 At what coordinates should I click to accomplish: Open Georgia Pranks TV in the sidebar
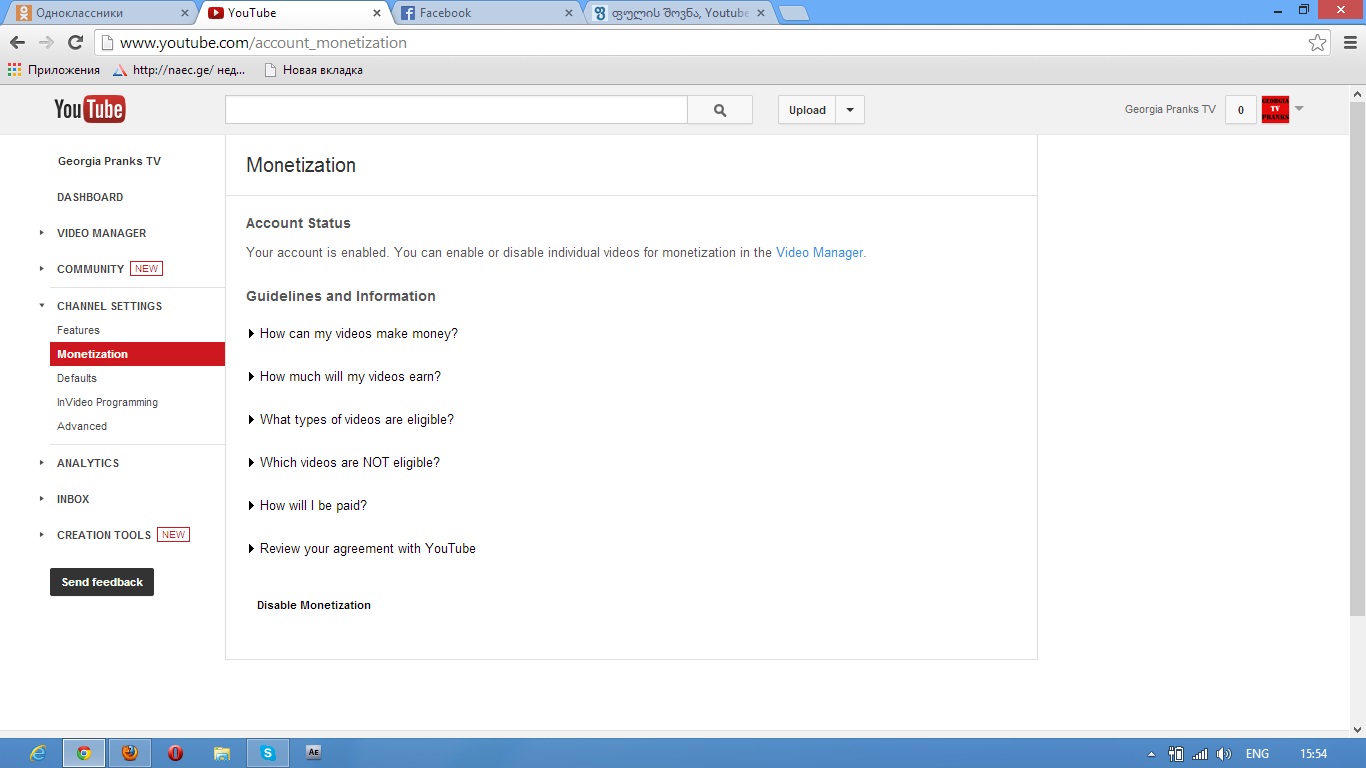click(109, 161)
